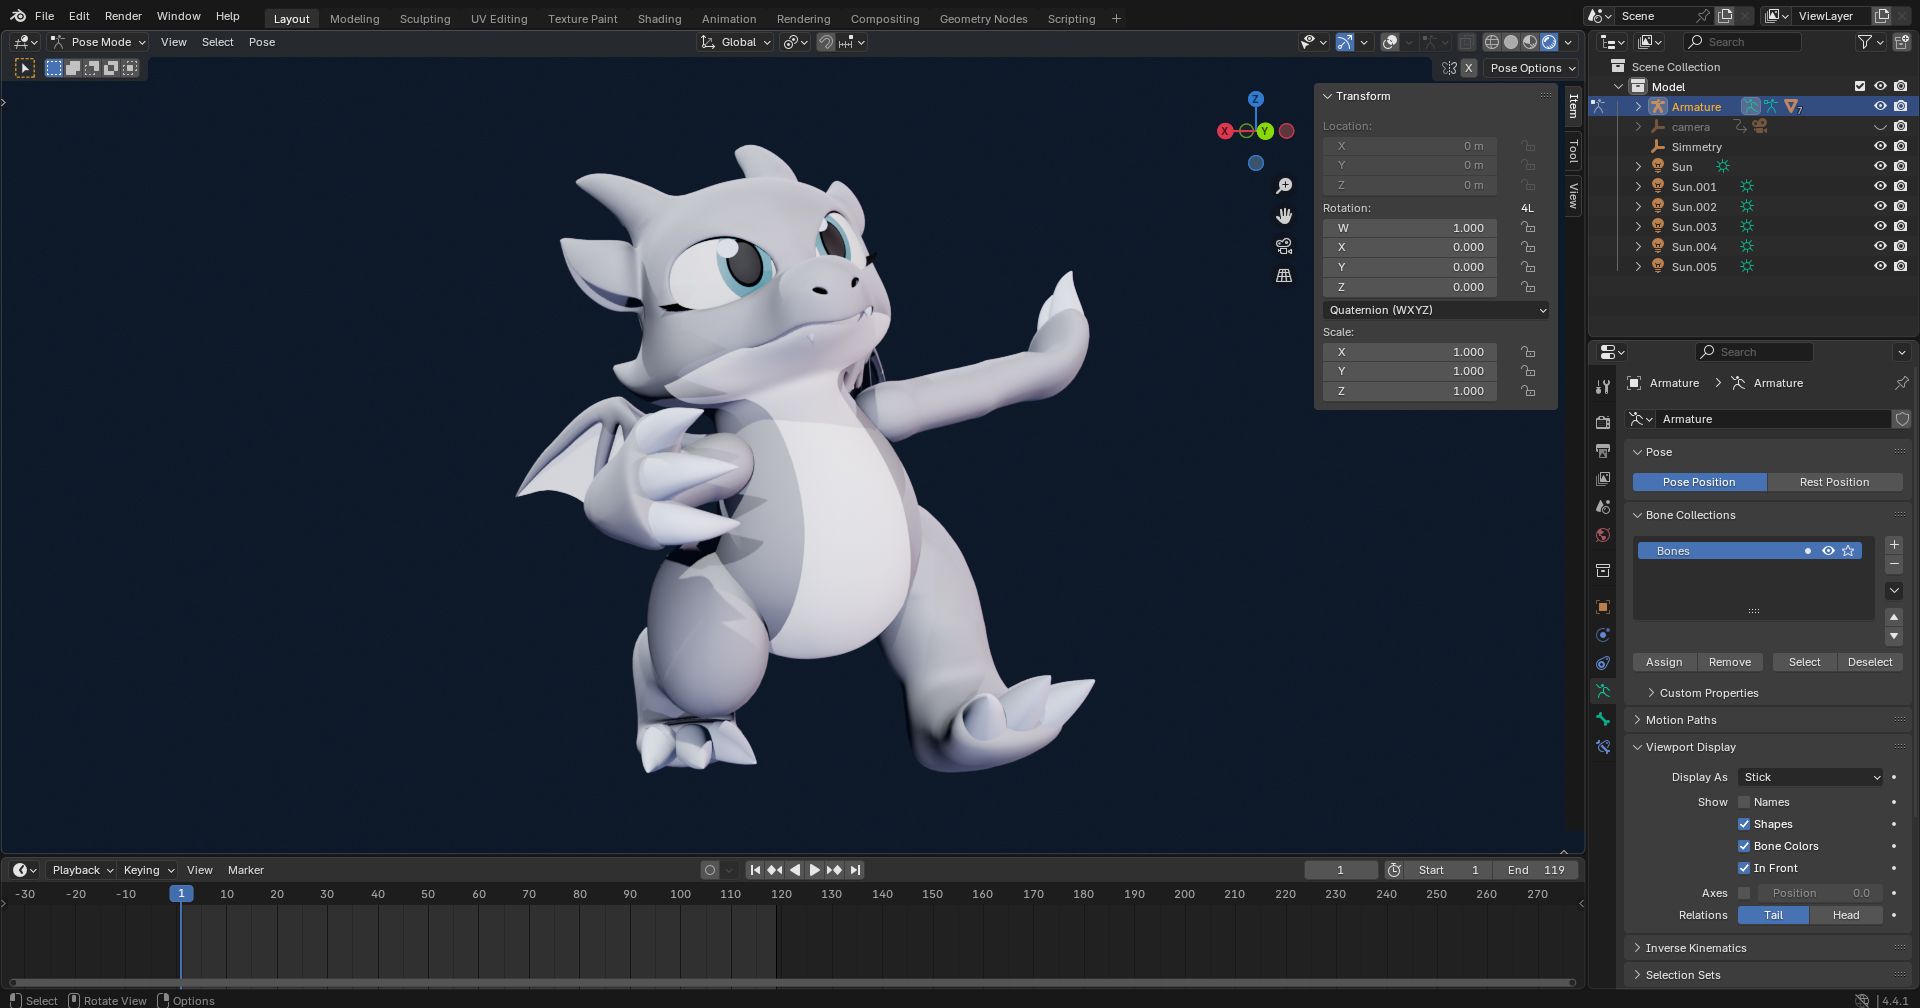Pin the properties editor context
This screenshot has width=1920, height=1008.
point(1901,383)
